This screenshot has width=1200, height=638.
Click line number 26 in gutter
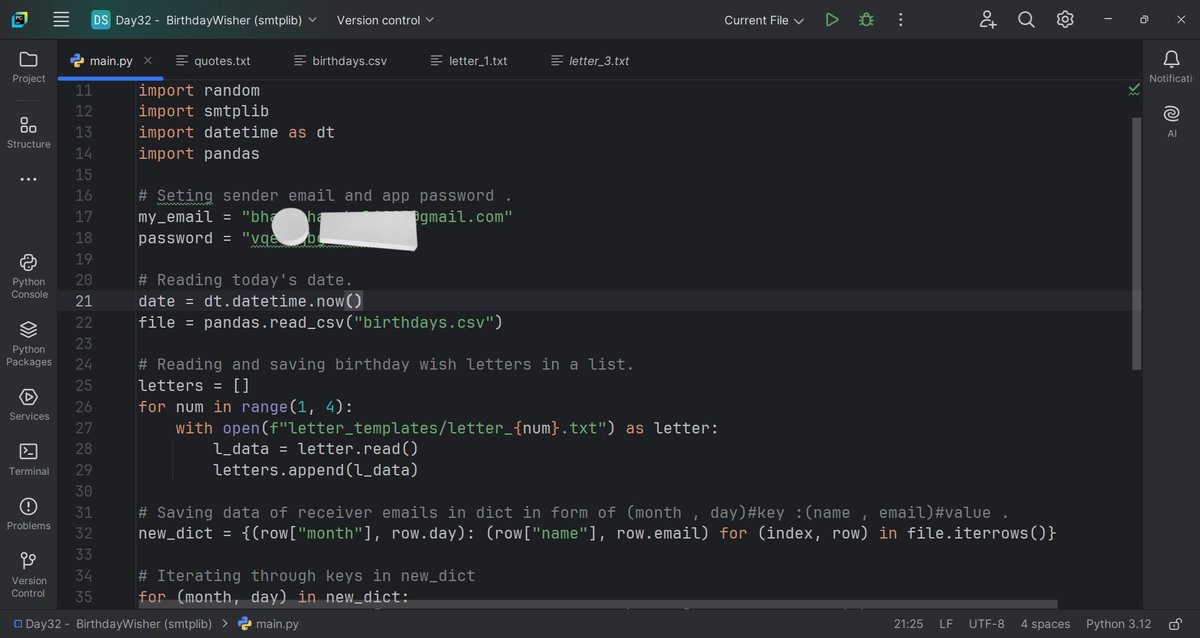point(83,406)
